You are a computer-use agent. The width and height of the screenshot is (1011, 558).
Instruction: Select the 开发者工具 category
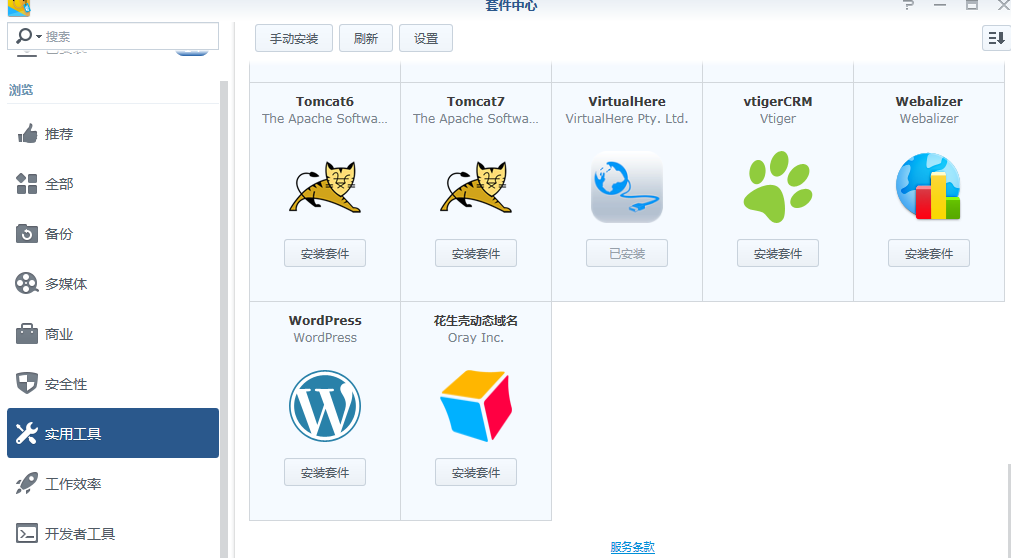click(113, 533)
